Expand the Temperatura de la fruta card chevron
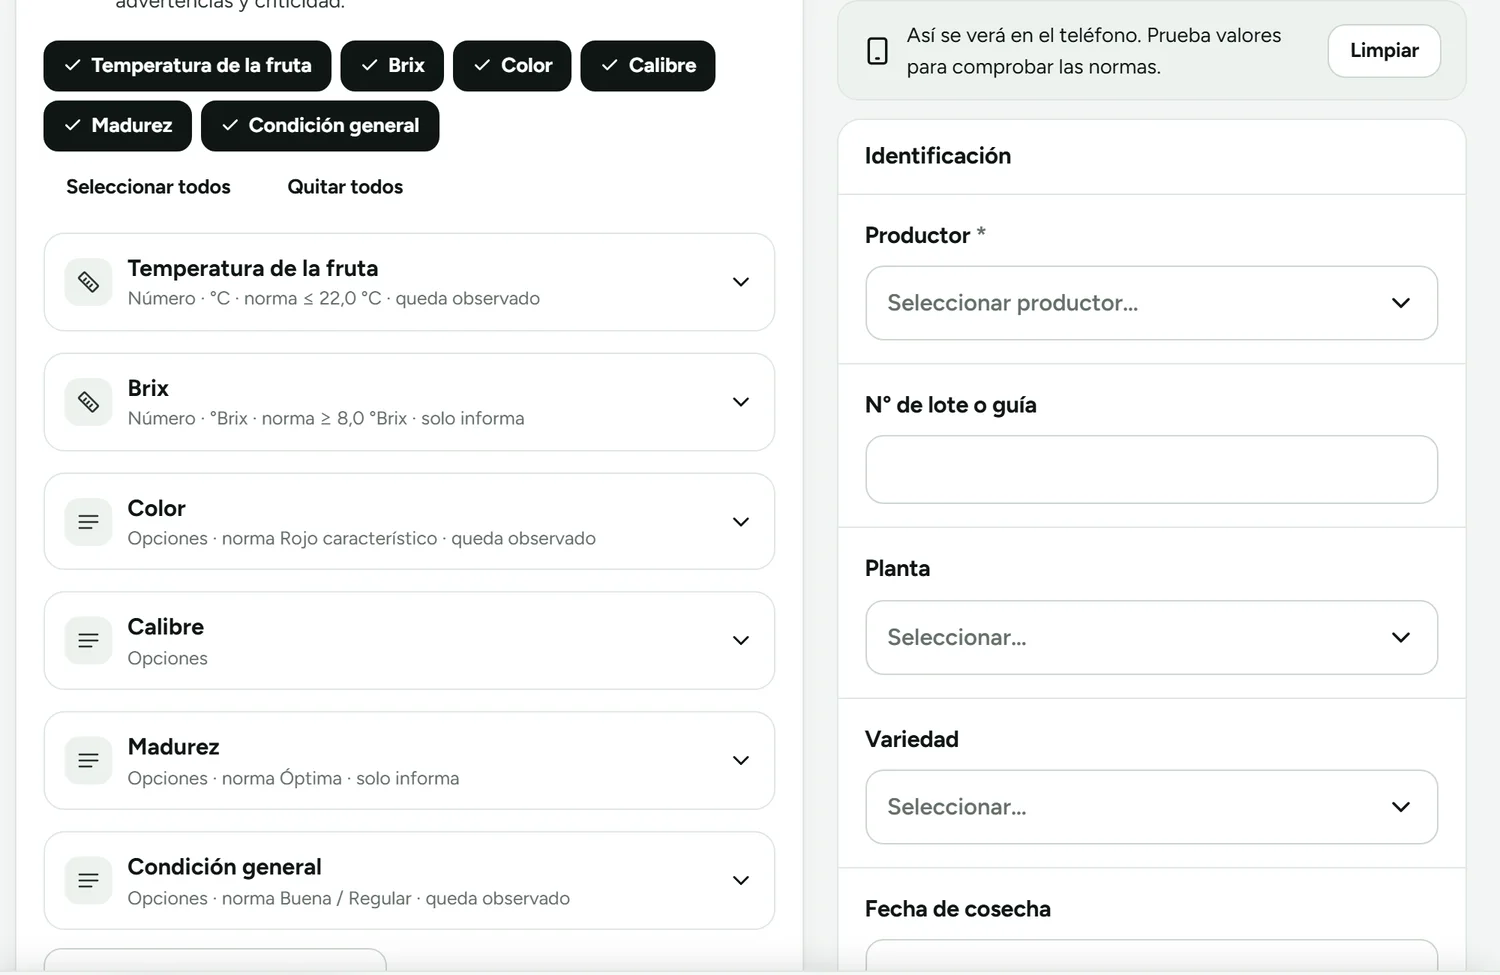1500x975 pixels. coord(741,282)
